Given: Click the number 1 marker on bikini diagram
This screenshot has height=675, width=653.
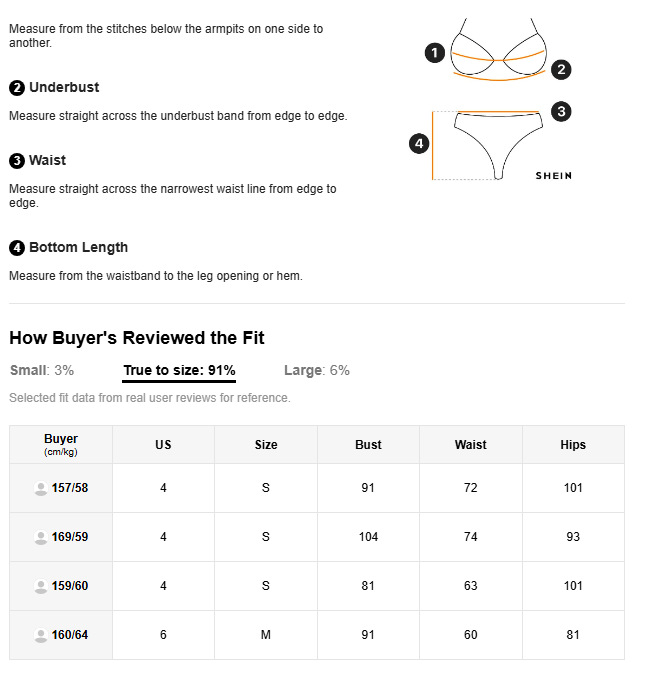Looking at the screenshot, I should pyautogui.click(x=434, y=53).
